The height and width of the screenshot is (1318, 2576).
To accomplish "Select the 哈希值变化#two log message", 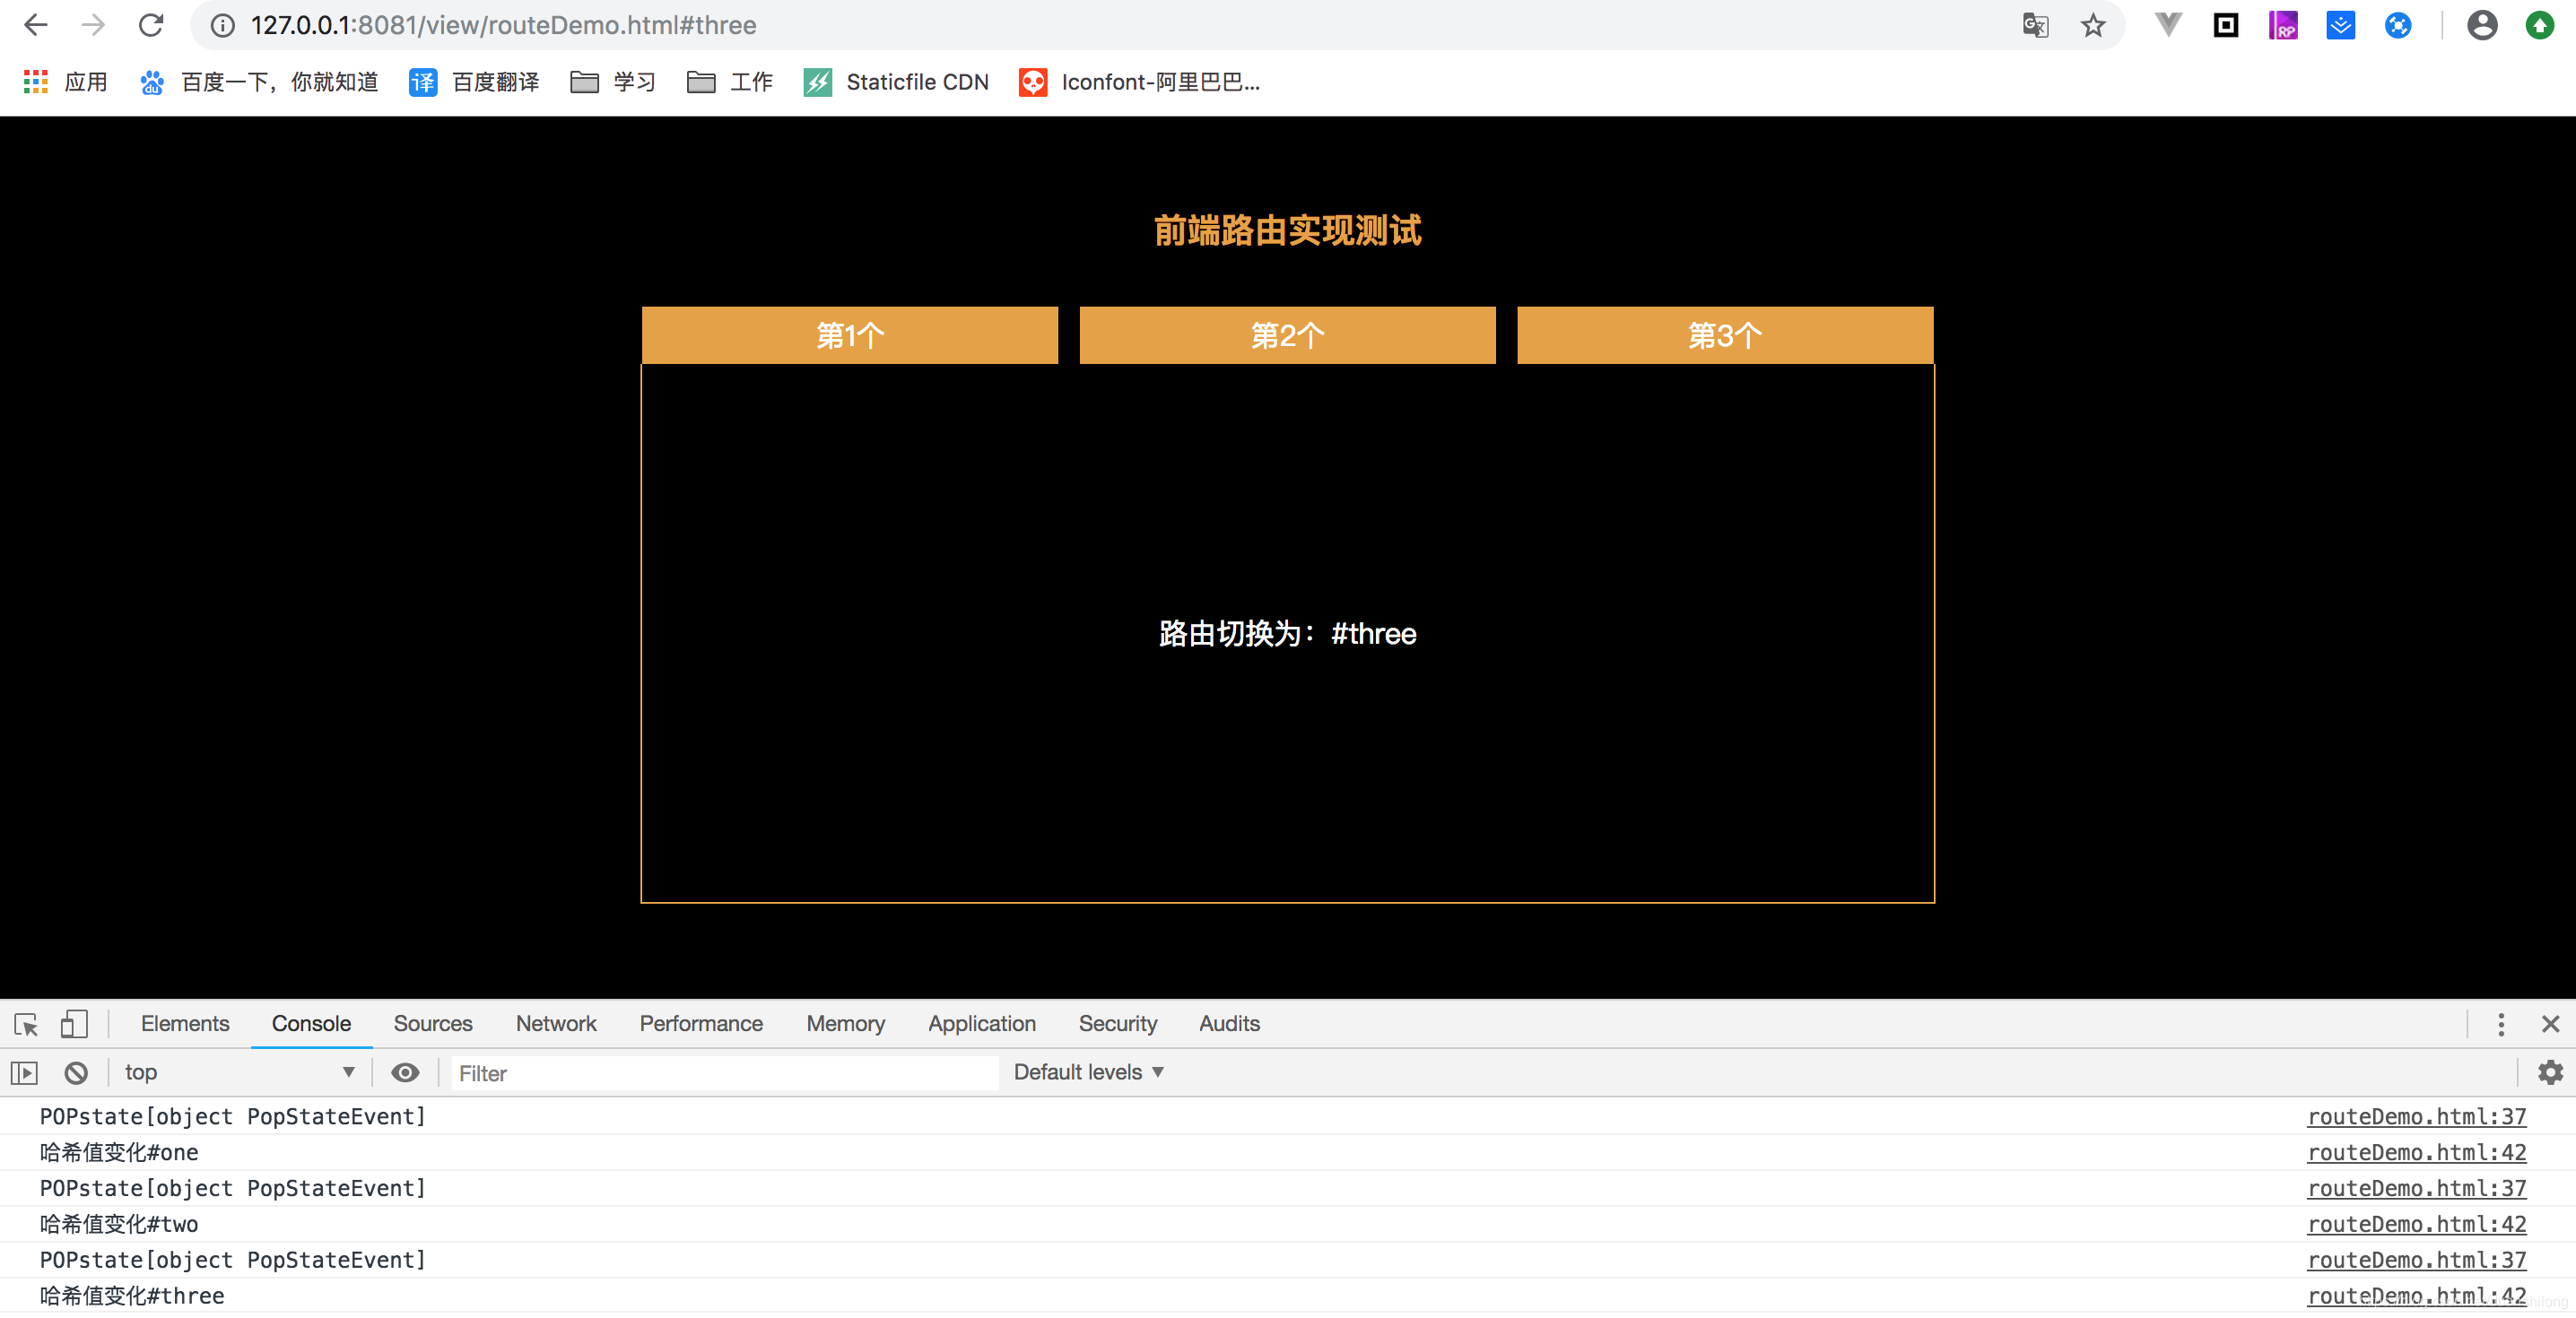I will click(119, 1225).
